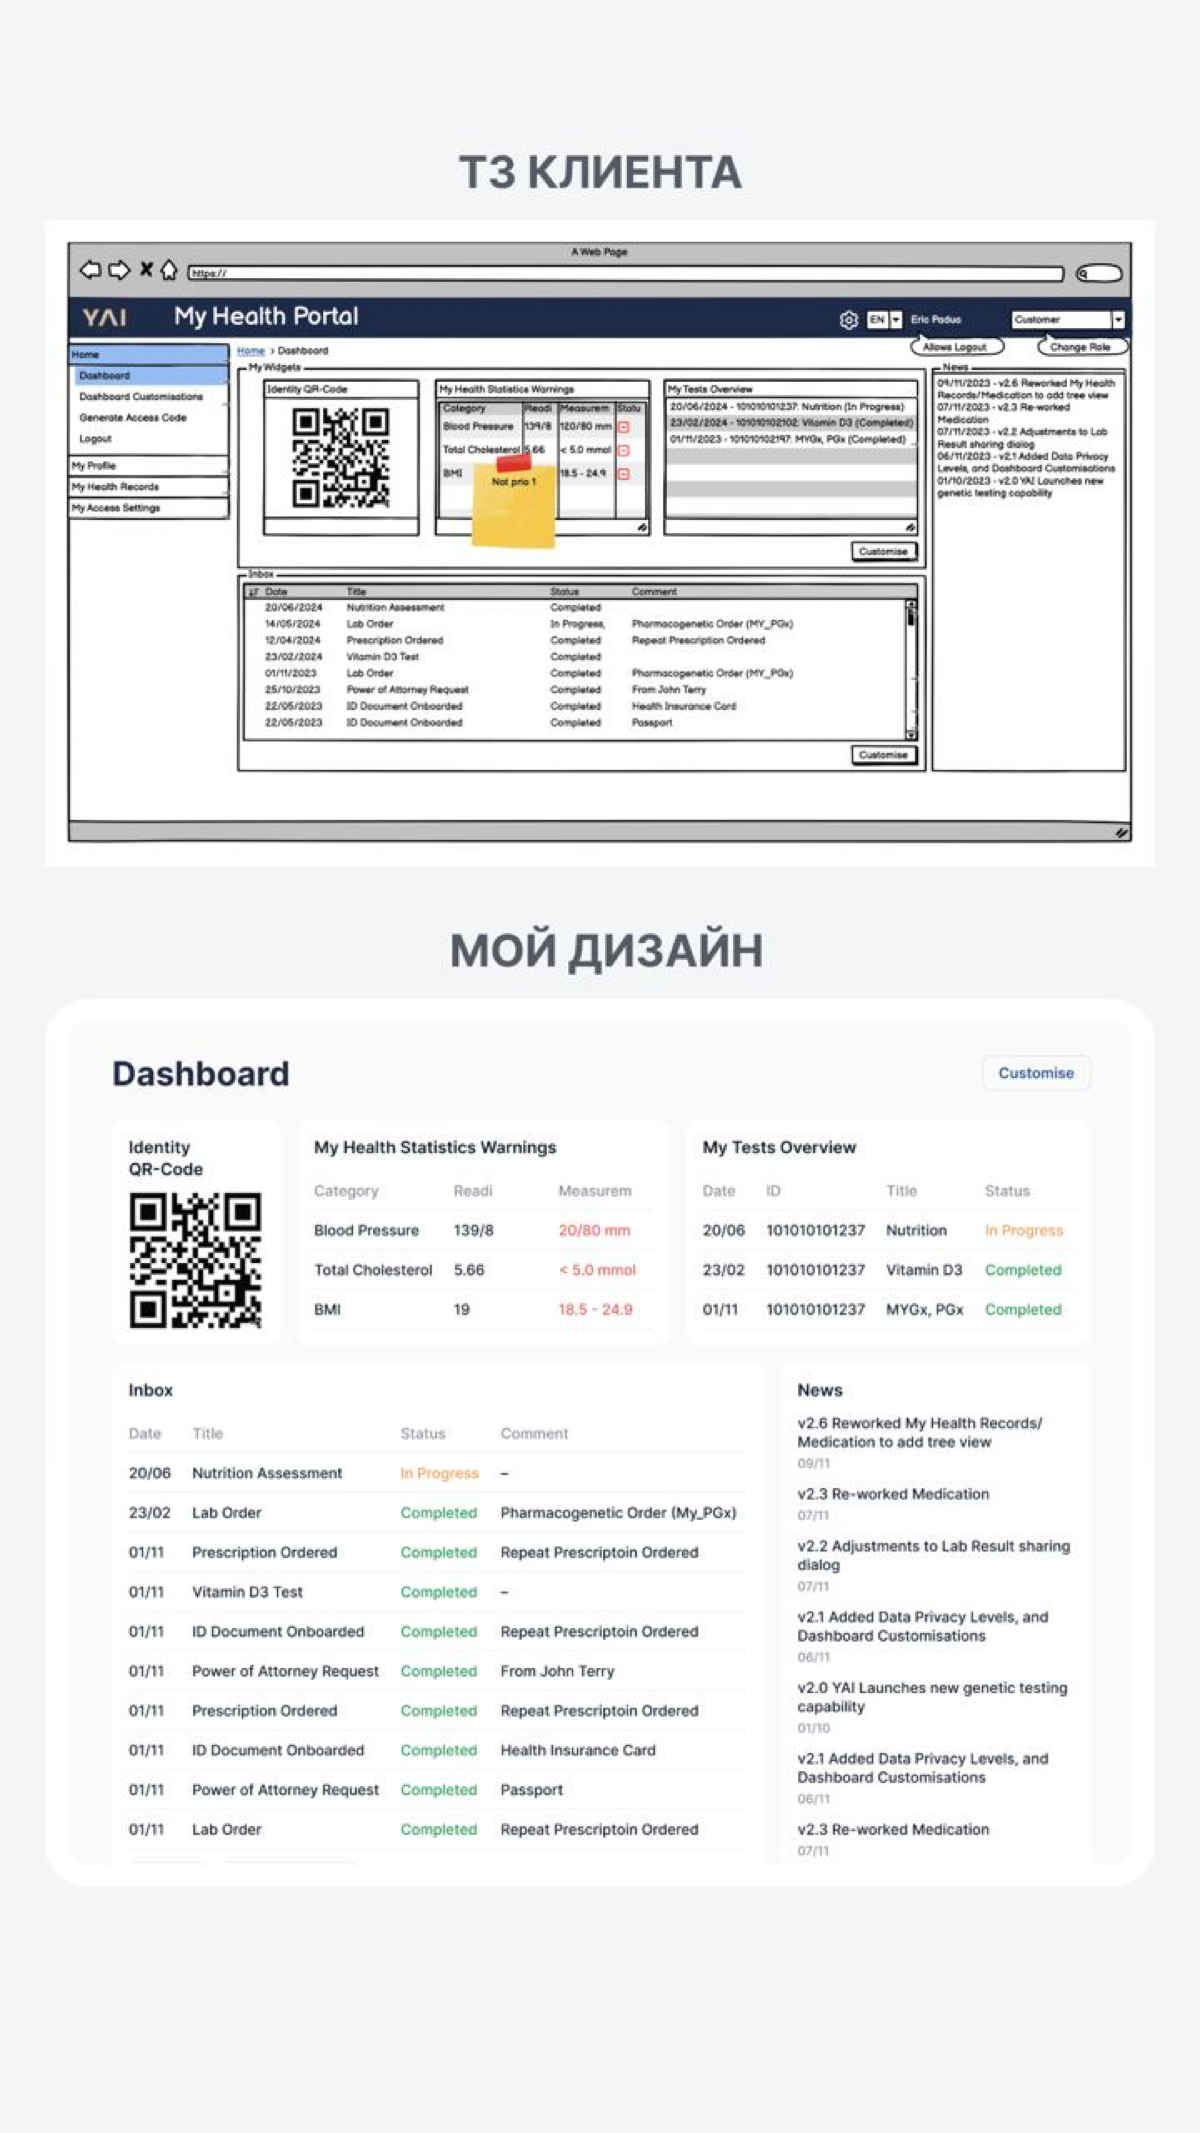The image size is (1200, 2133).
Task: Click the red status icon for Total Cholesterol row
Action: coord(623,451)
